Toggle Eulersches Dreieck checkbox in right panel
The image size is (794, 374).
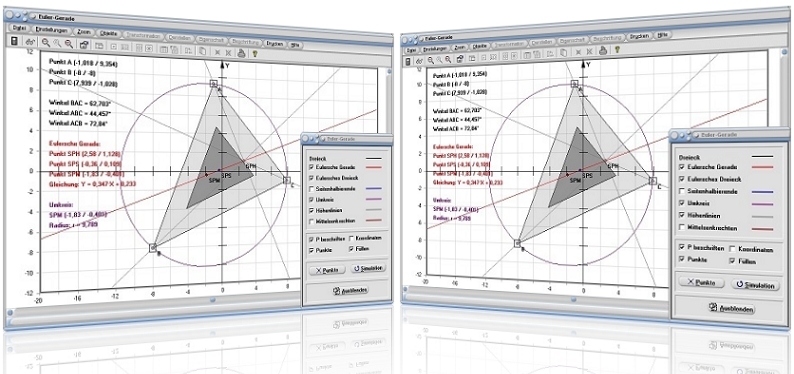point(681,179)
